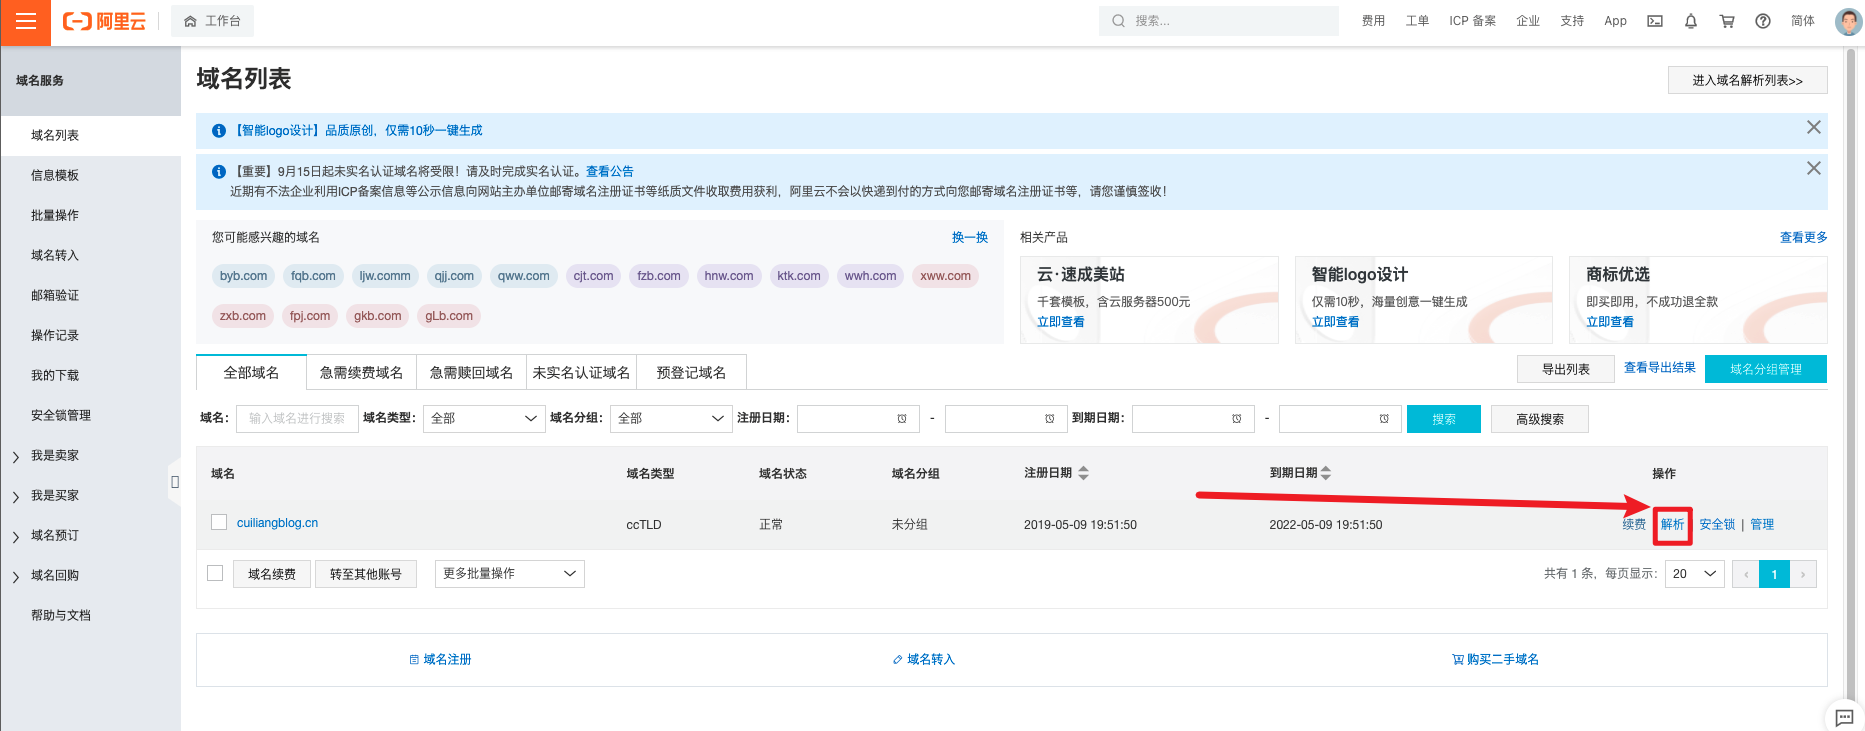Go to next page arrow
This screenshot has height=731, width=1865.
pos(1803,574)
